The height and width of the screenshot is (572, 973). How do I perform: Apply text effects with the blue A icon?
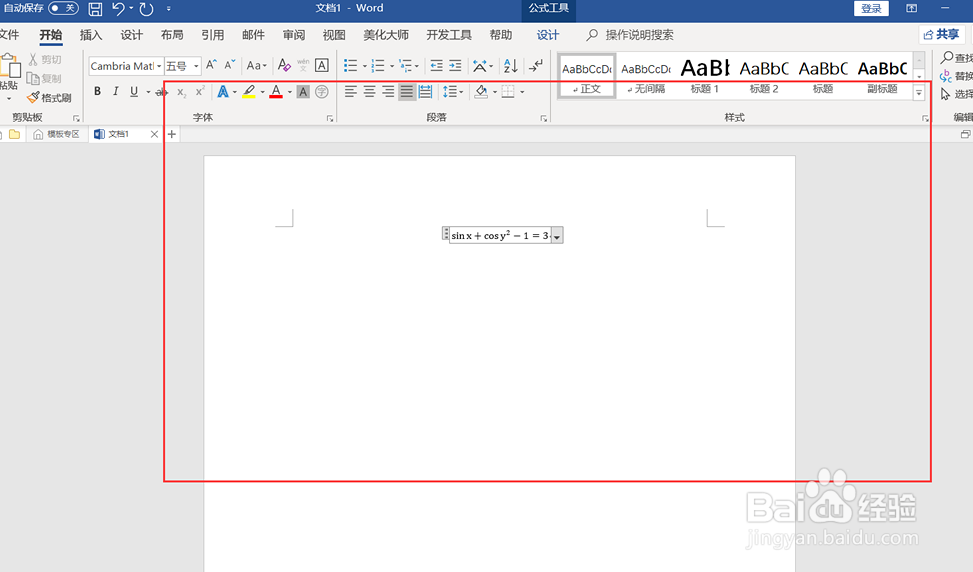(x=223, y=92)
